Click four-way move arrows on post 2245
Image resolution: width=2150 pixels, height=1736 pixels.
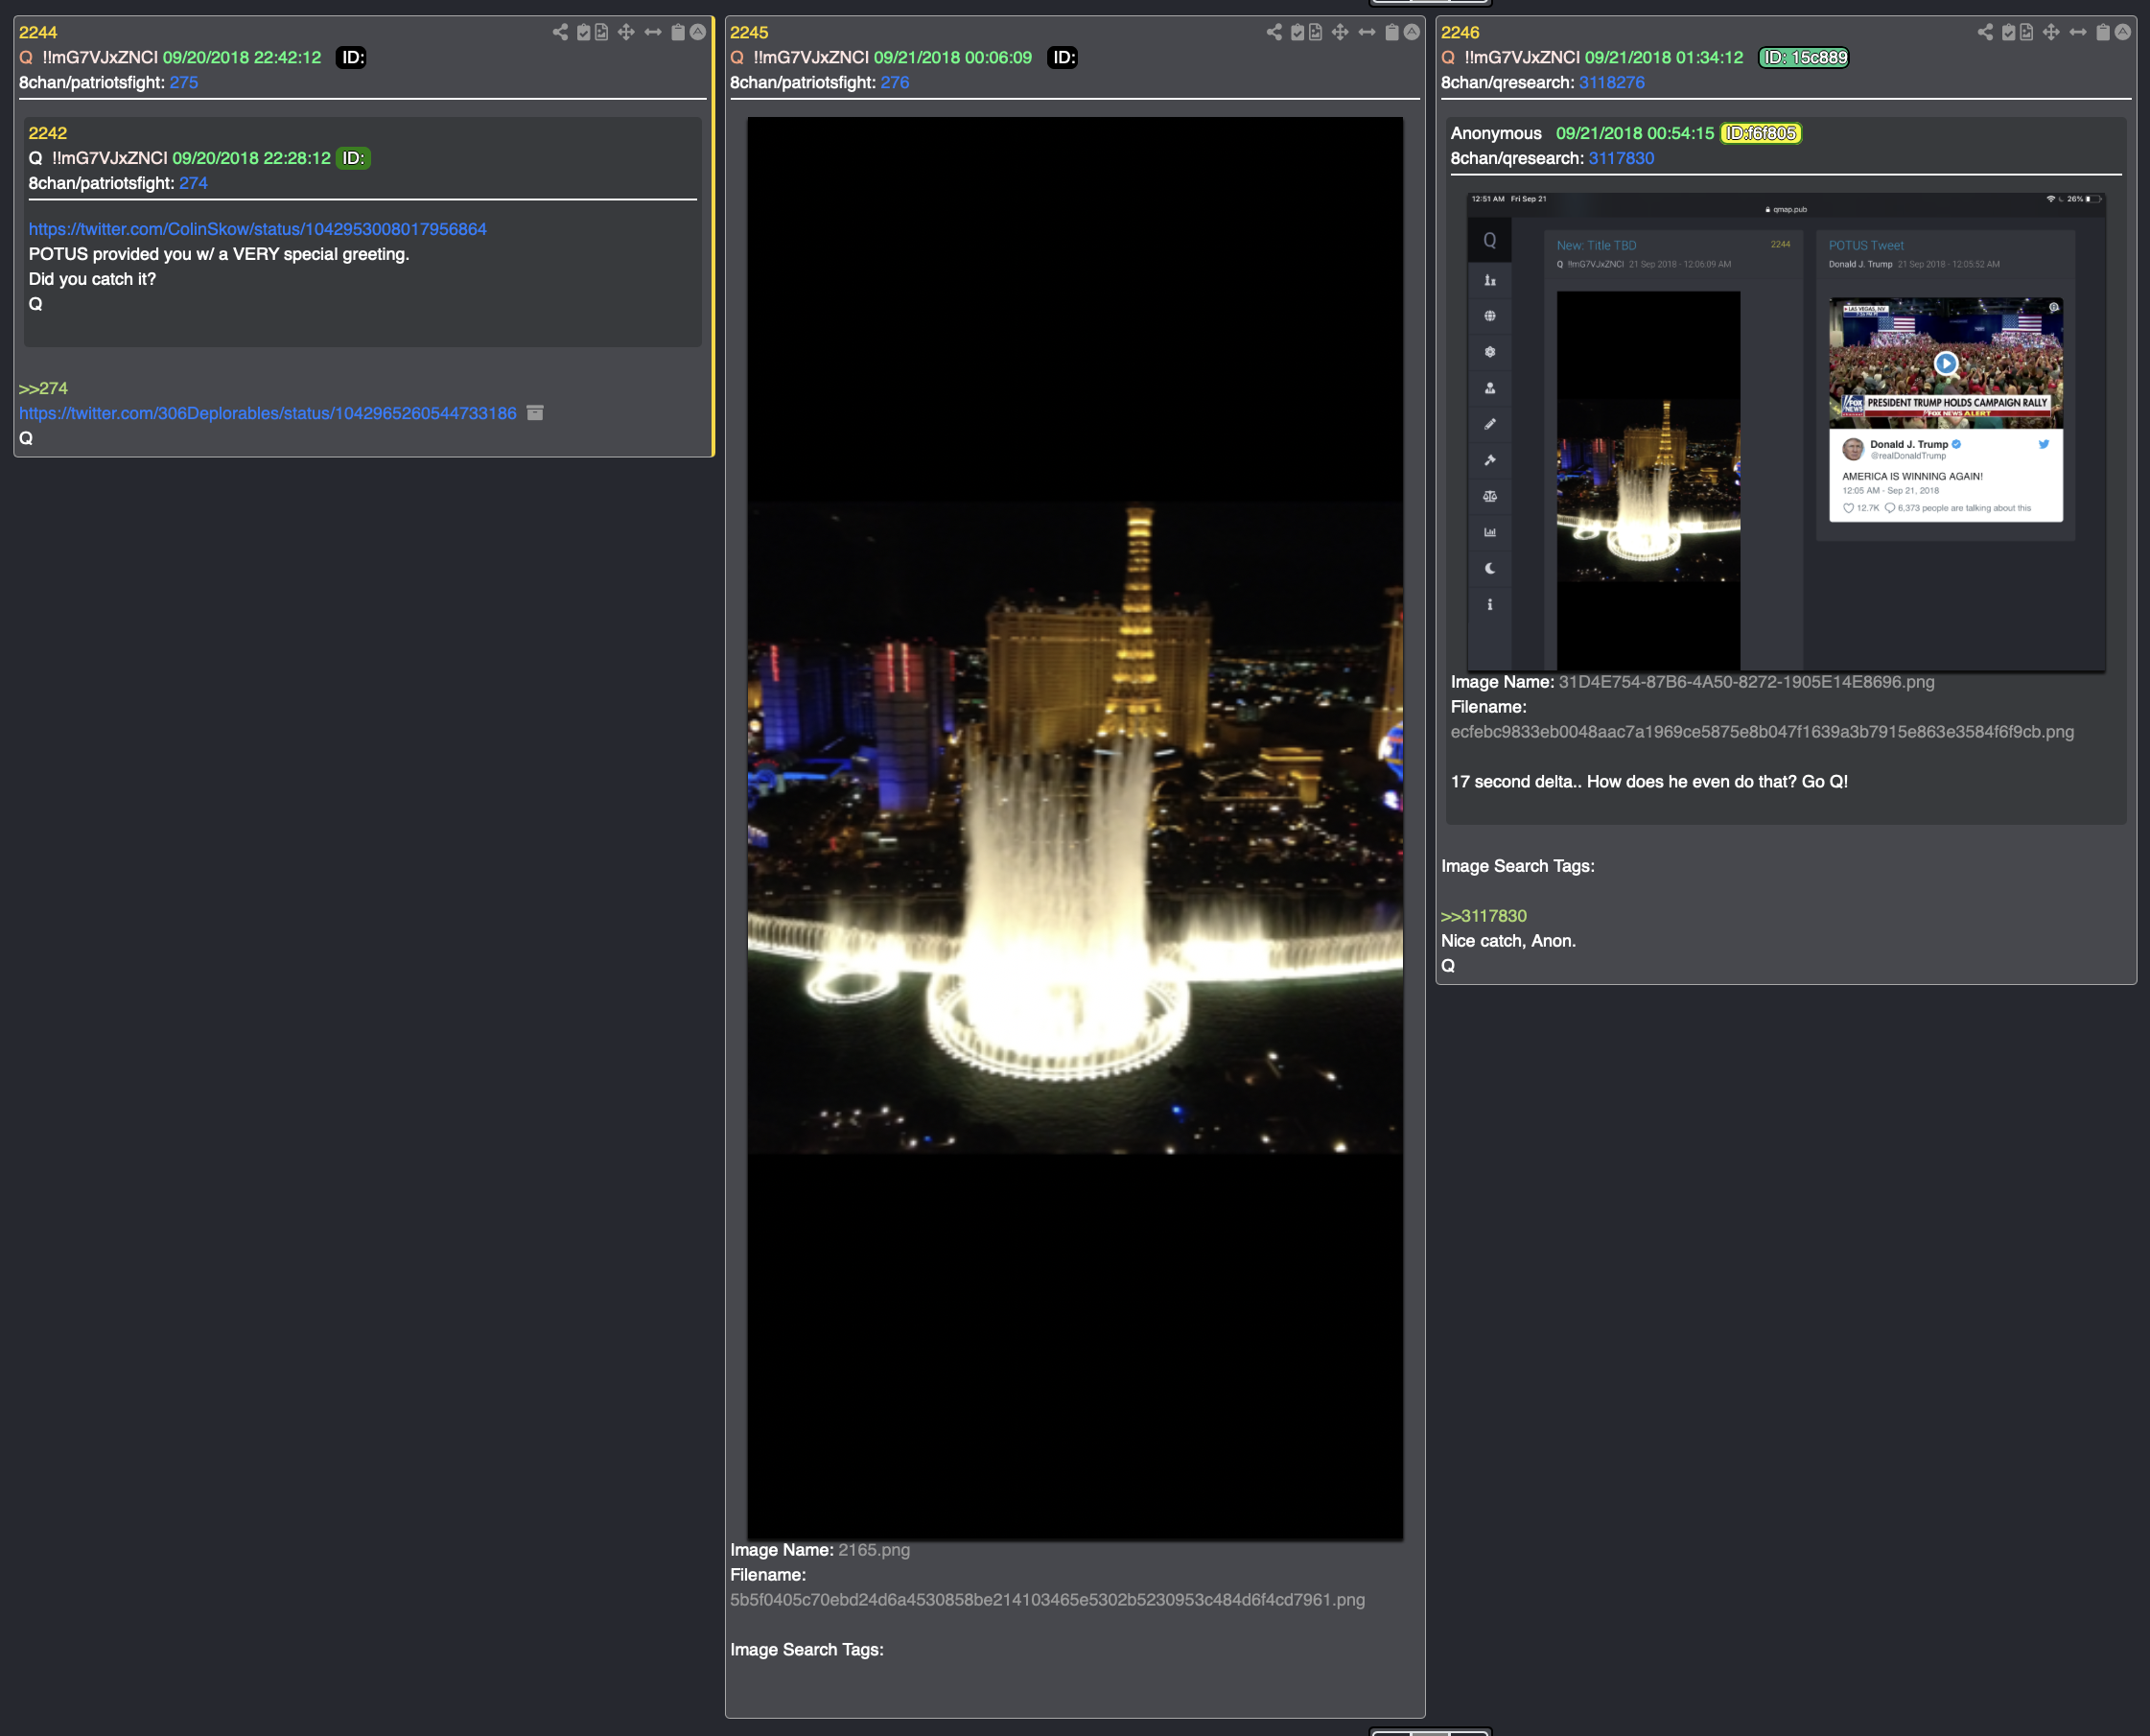[1340, 32]
